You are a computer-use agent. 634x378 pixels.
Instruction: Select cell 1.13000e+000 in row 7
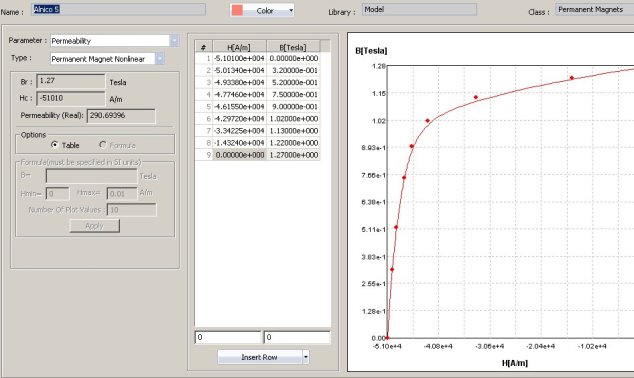[293, 131]
